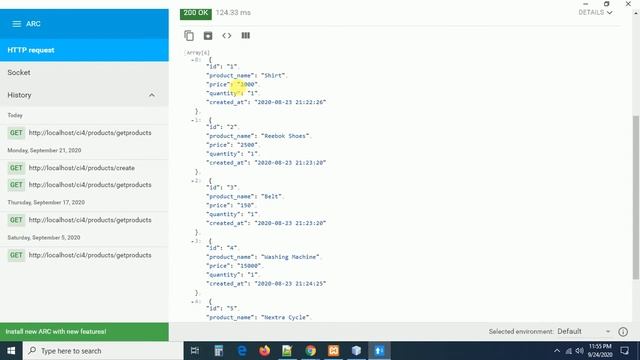
Task: Open the network tray icon
Action: tap(569, 351)
